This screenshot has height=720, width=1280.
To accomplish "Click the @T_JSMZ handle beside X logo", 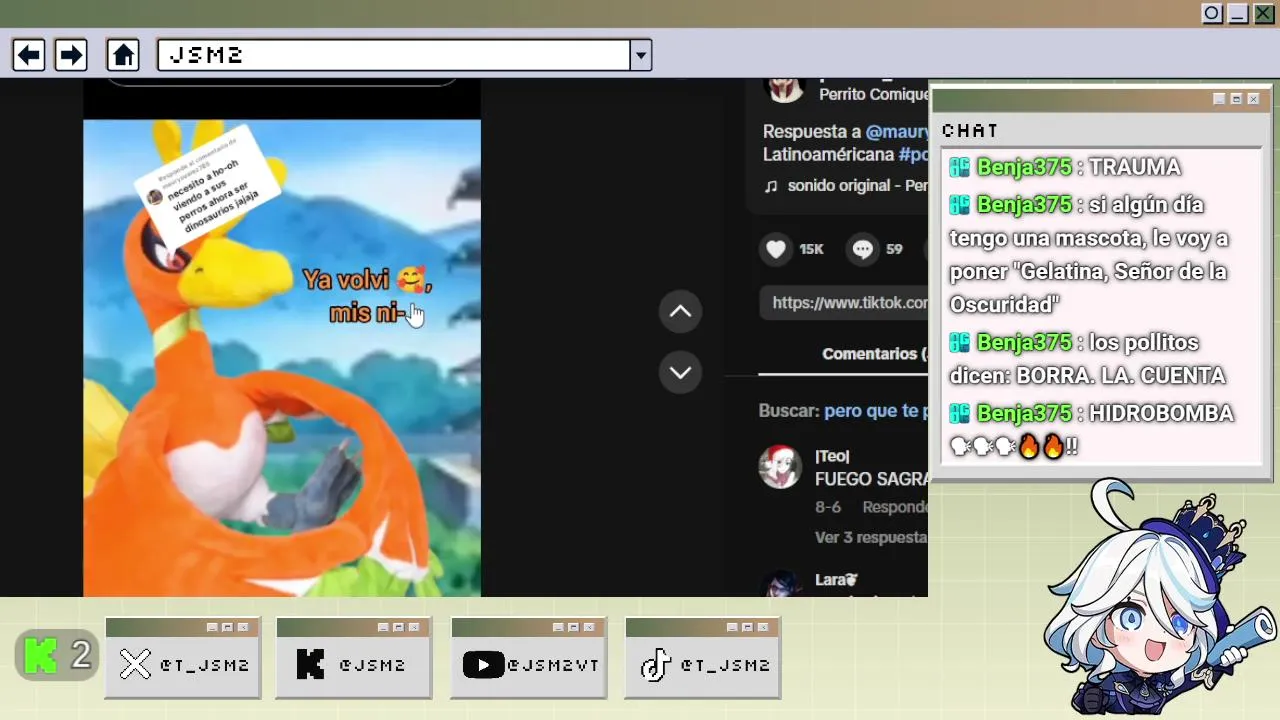I will [204, 665].
